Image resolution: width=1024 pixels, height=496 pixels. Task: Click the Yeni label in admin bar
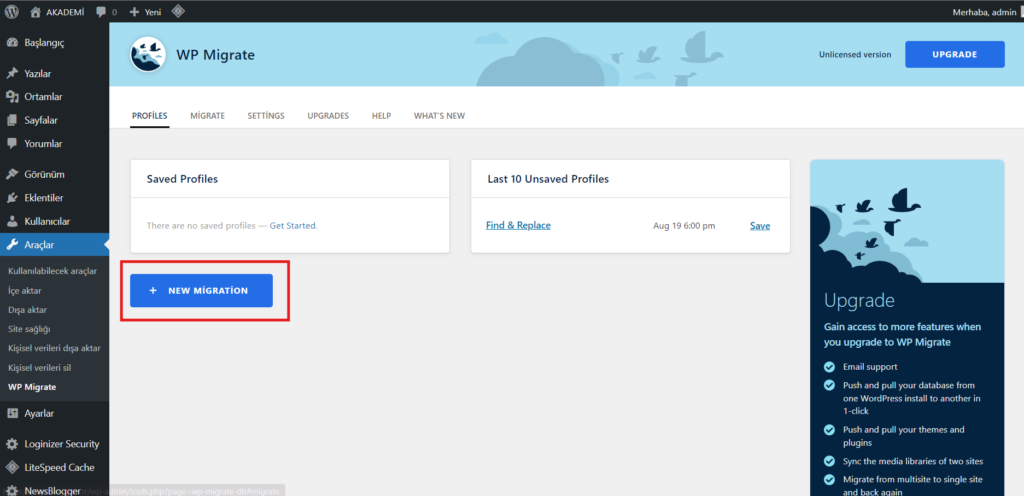coord(152,12)
